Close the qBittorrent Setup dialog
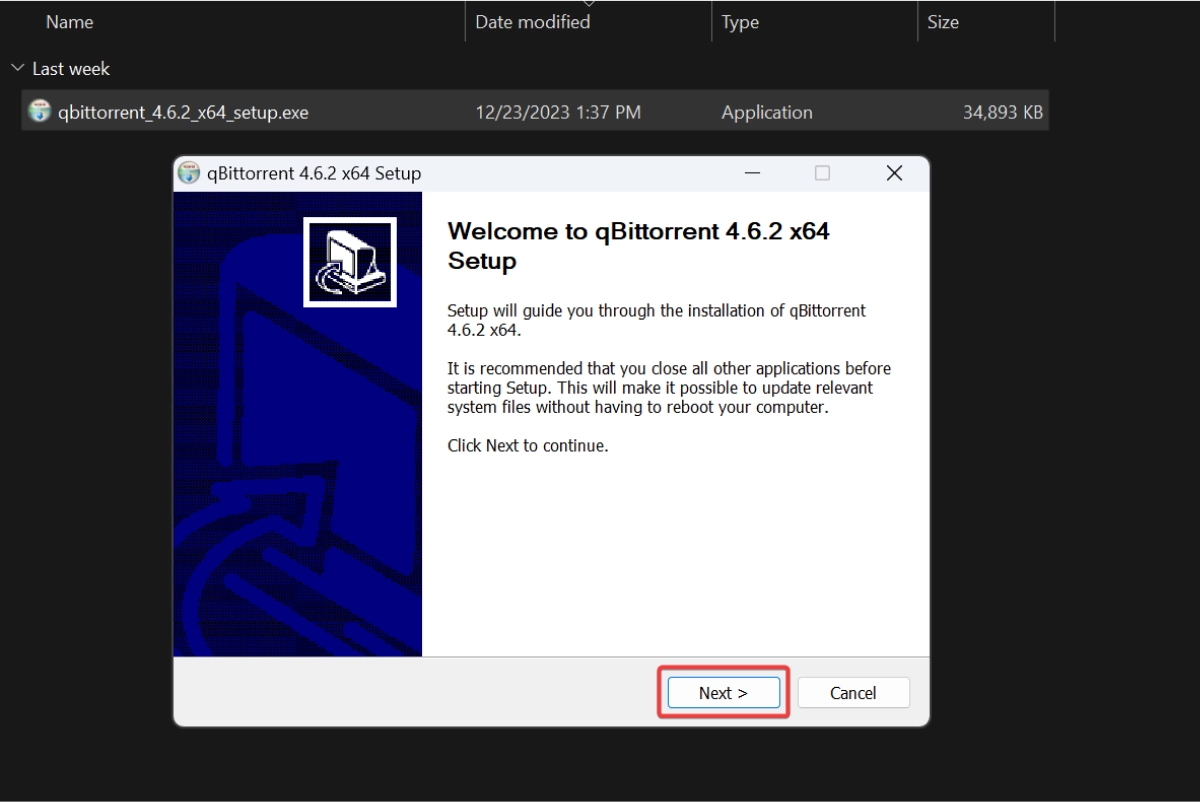 coord(894,173)
